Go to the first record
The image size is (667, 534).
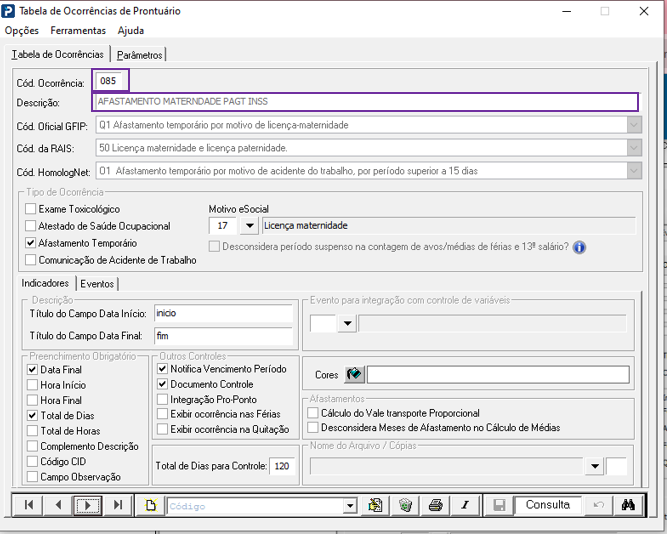(28, 505)
